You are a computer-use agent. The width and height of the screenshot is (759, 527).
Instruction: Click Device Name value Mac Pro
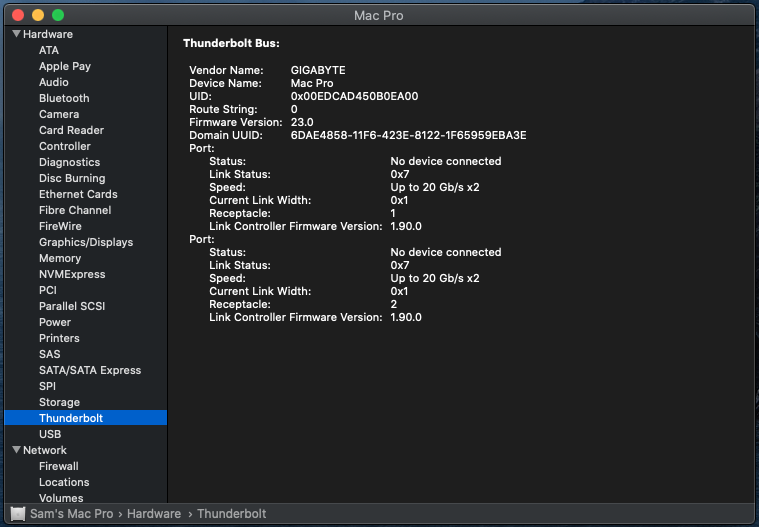click(x=312, y=83)
